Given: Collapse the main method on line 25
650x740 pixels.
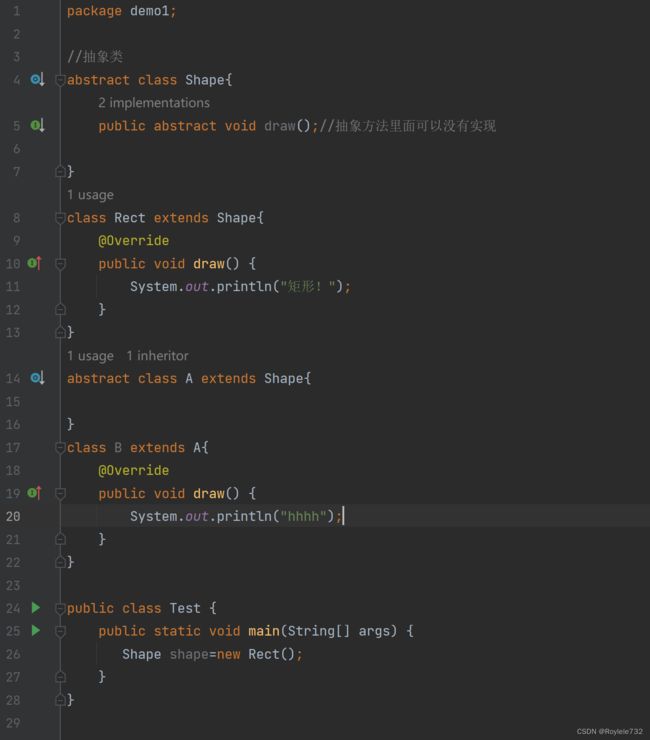Looking at the screenshot, I should coord(60,631).
